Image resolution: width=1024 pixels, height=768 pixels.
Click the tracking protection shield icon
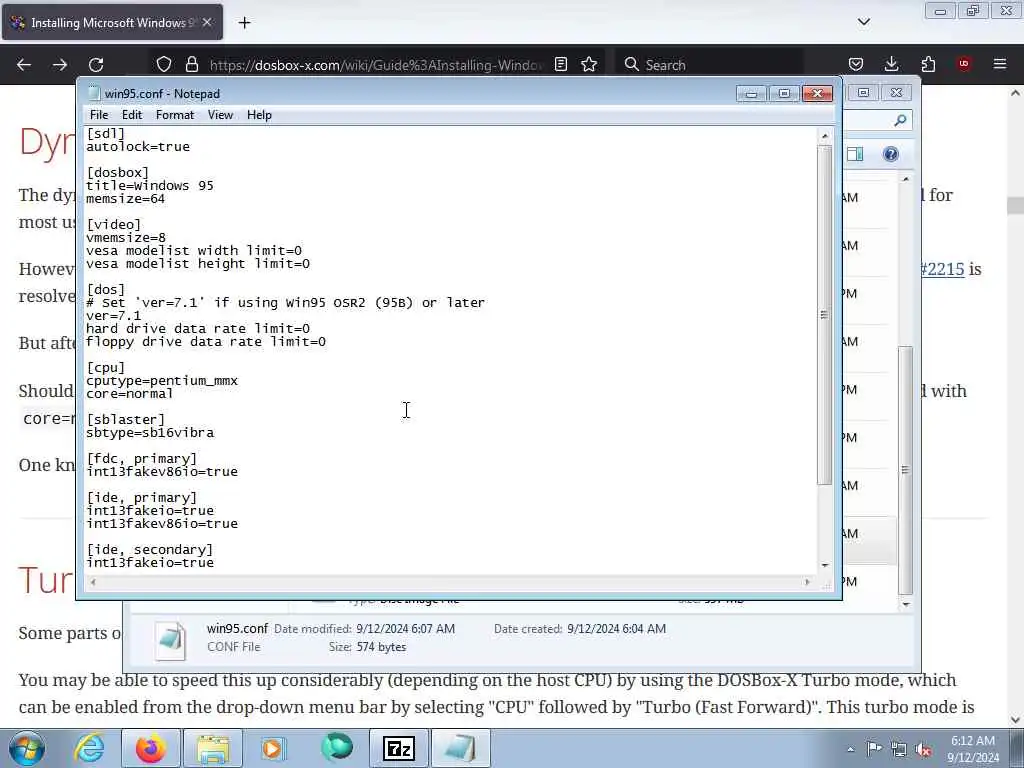click(x=164, y=65)
